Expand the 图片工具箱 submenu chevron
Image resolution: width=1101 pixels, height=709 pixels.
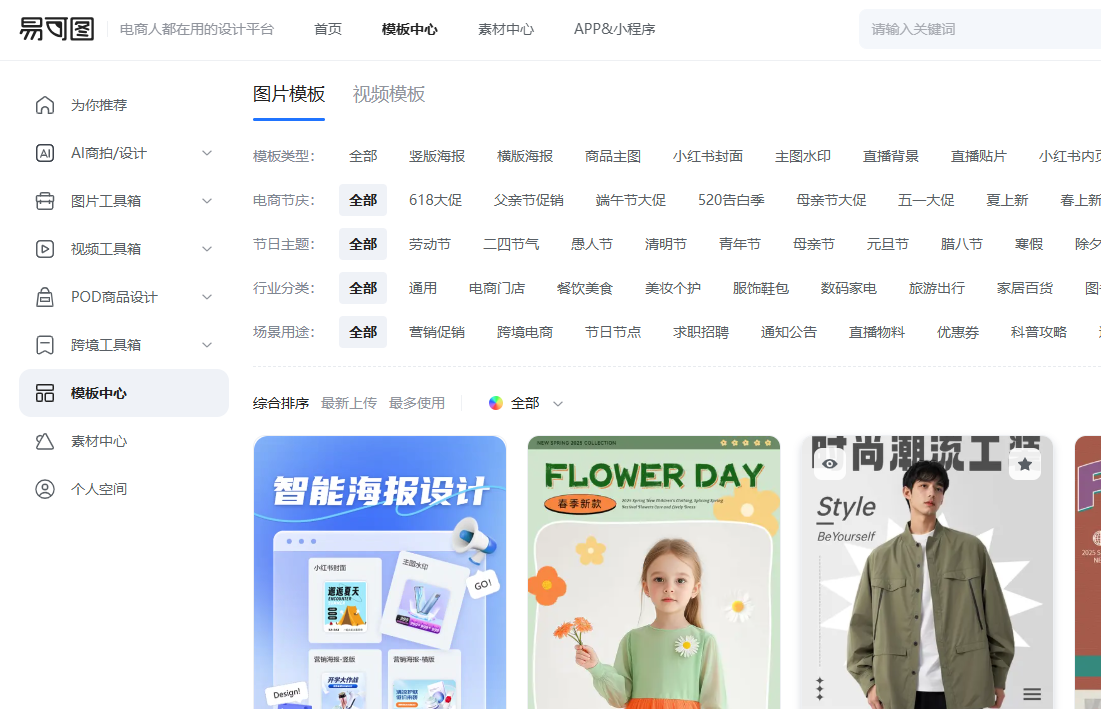click(x=207, y=201)
